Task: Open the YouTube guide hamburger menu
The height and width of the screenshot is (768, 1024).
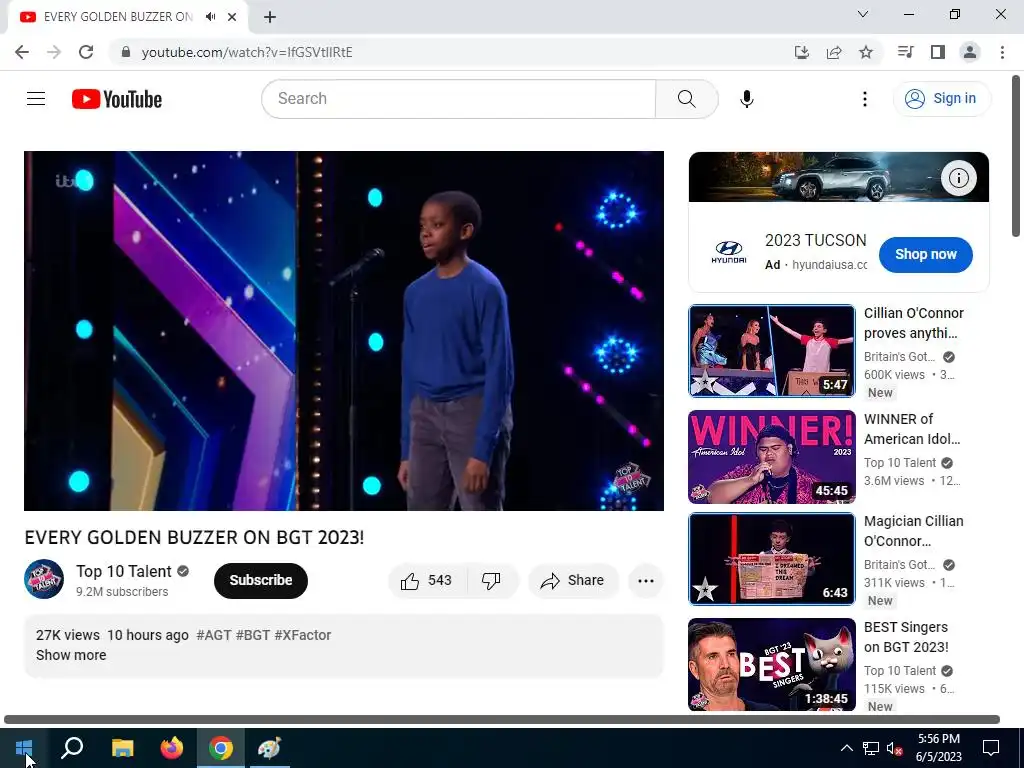Action: [36, 99]
